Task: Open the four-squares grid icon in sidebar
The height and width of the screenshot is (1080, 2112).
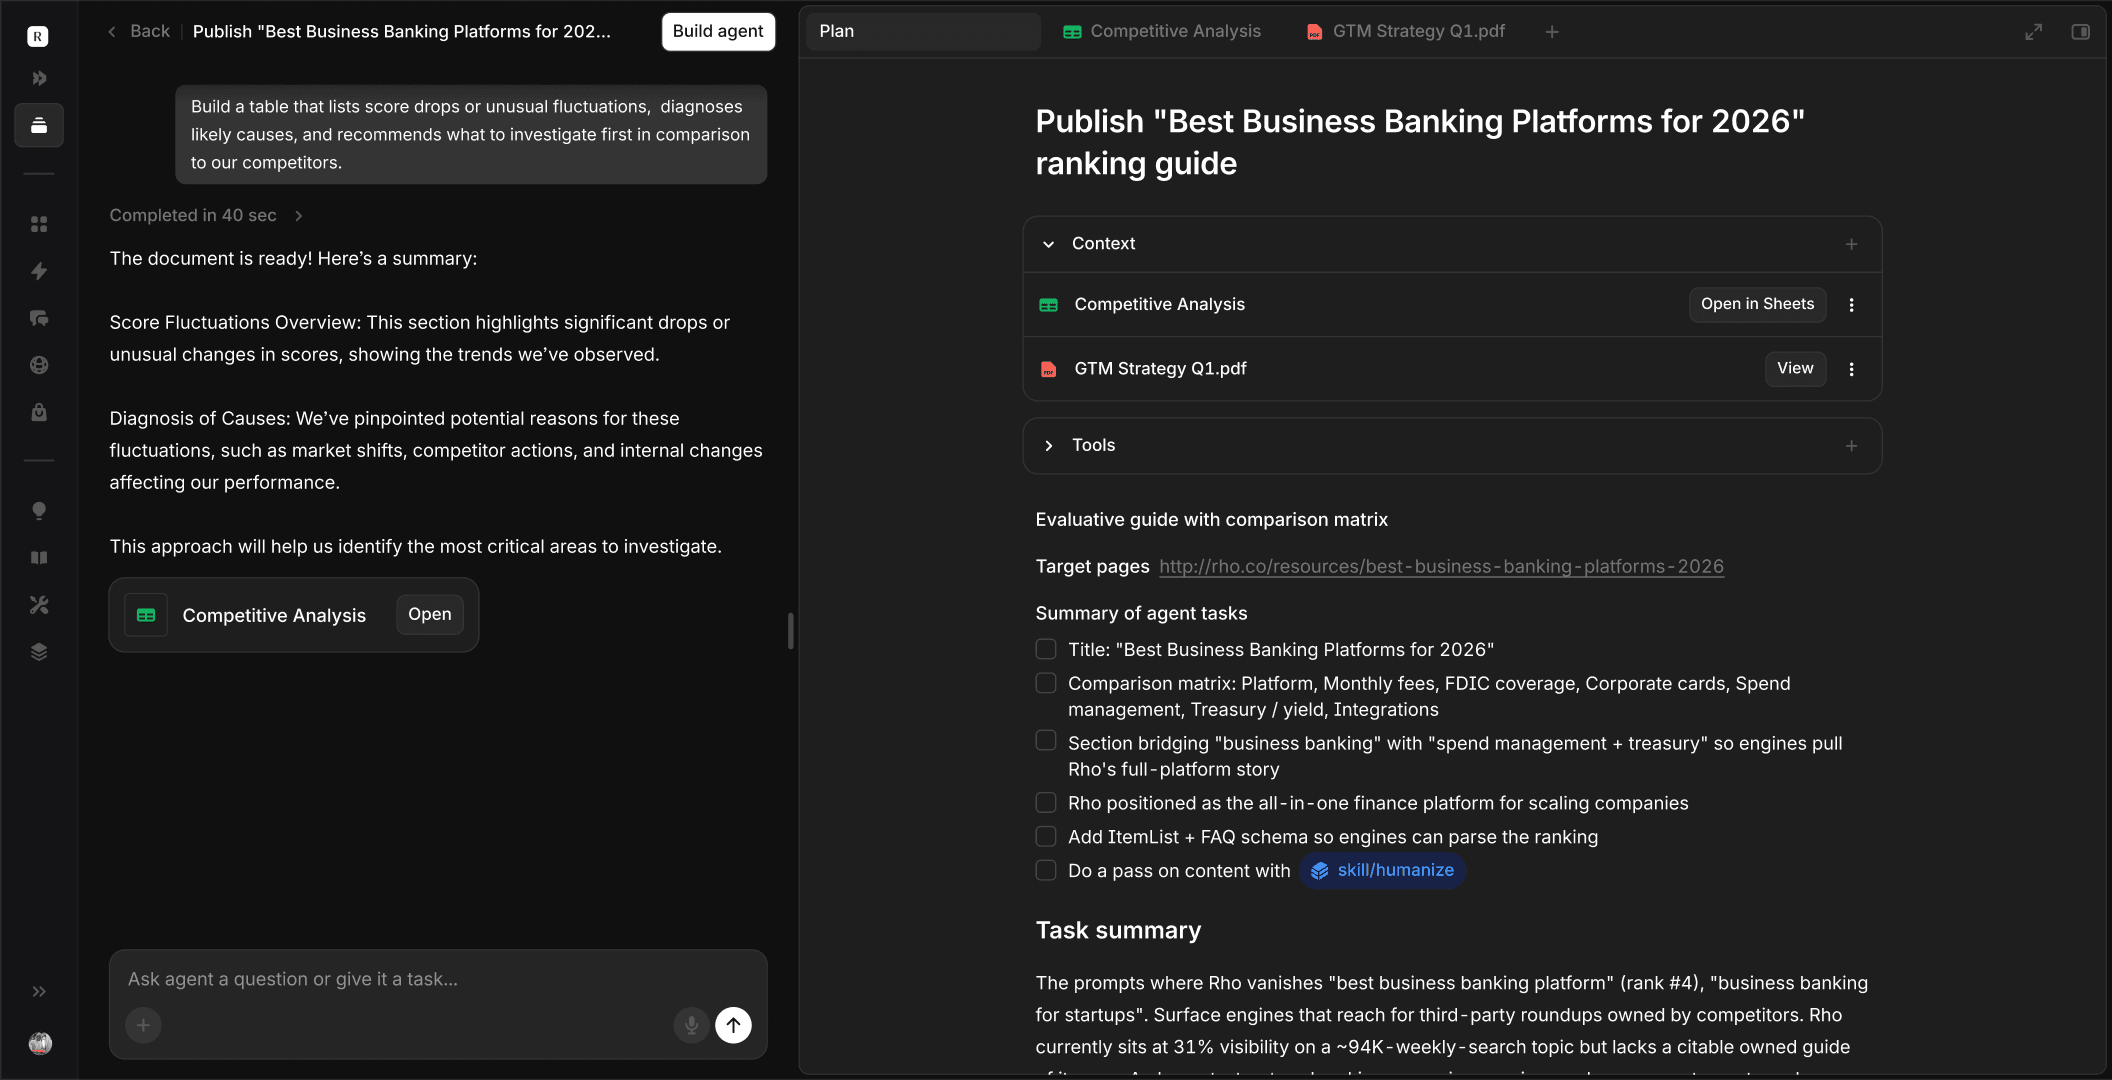Action: coord(39,224)
